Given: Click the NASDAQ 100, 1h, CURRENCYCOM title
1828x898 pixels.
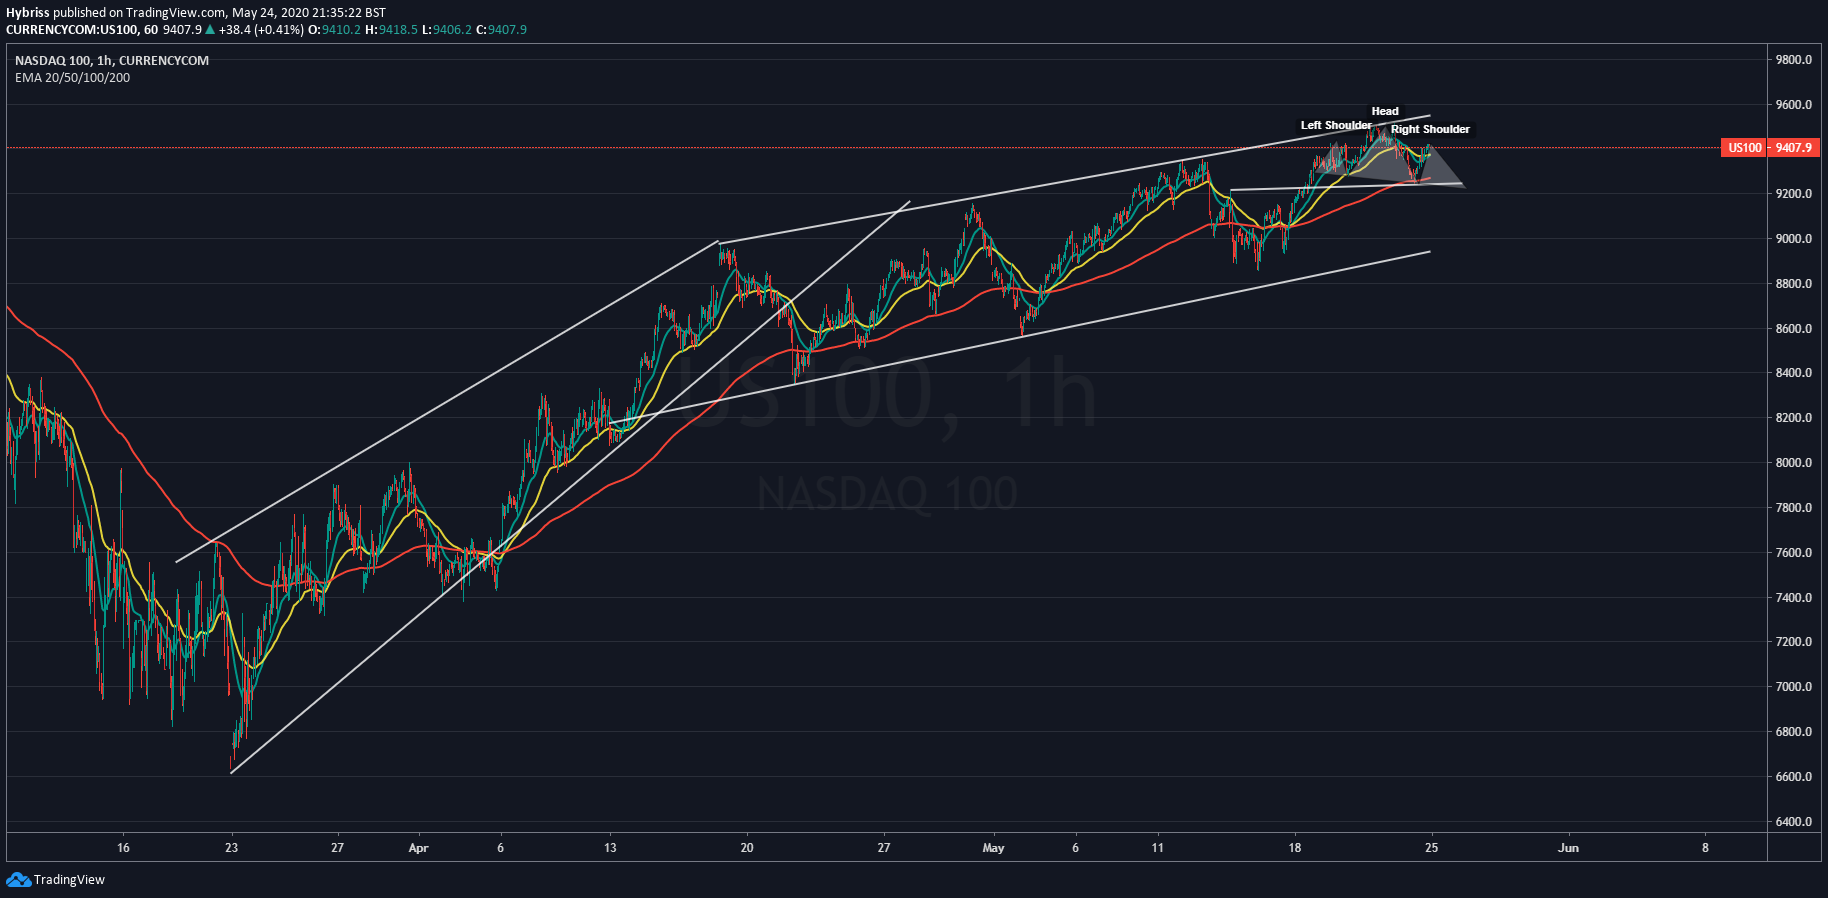Looking at the screenshot, I should pyautogui.click(x=112, y=61).
